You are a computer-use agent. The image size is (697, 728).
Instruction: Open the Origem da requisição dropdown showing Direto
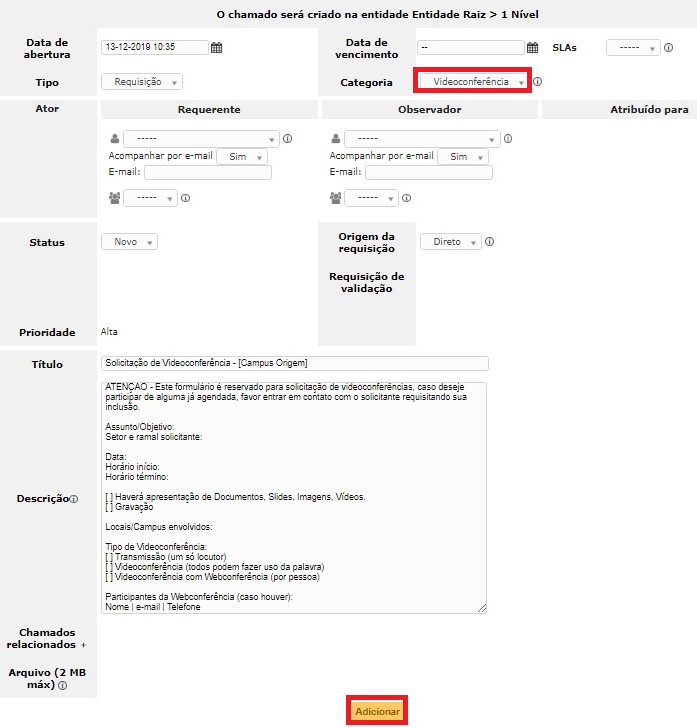point(450,242)
